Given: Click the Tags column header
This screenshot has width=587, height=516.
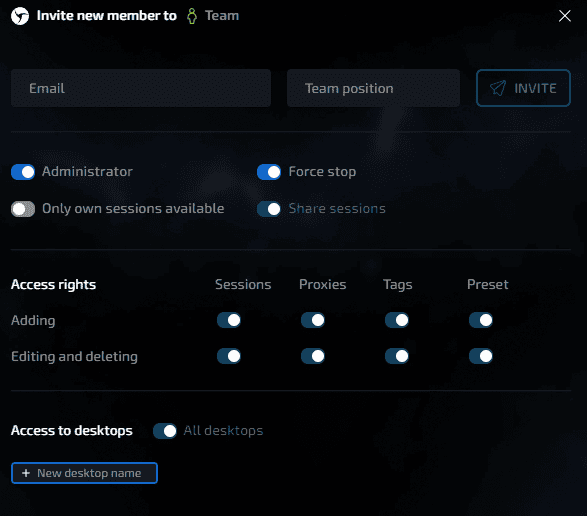Looking at the screenshot, I should tap(398, 285).
